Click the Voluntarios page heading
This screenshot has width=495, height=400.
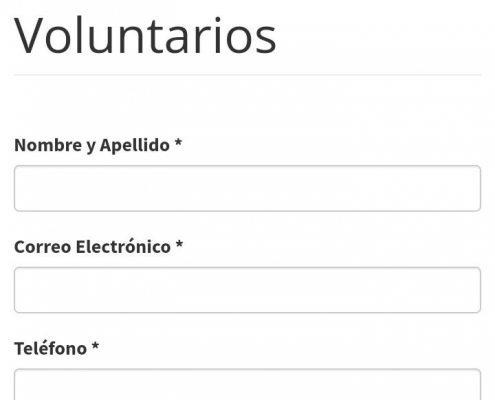tap(145, 35)
